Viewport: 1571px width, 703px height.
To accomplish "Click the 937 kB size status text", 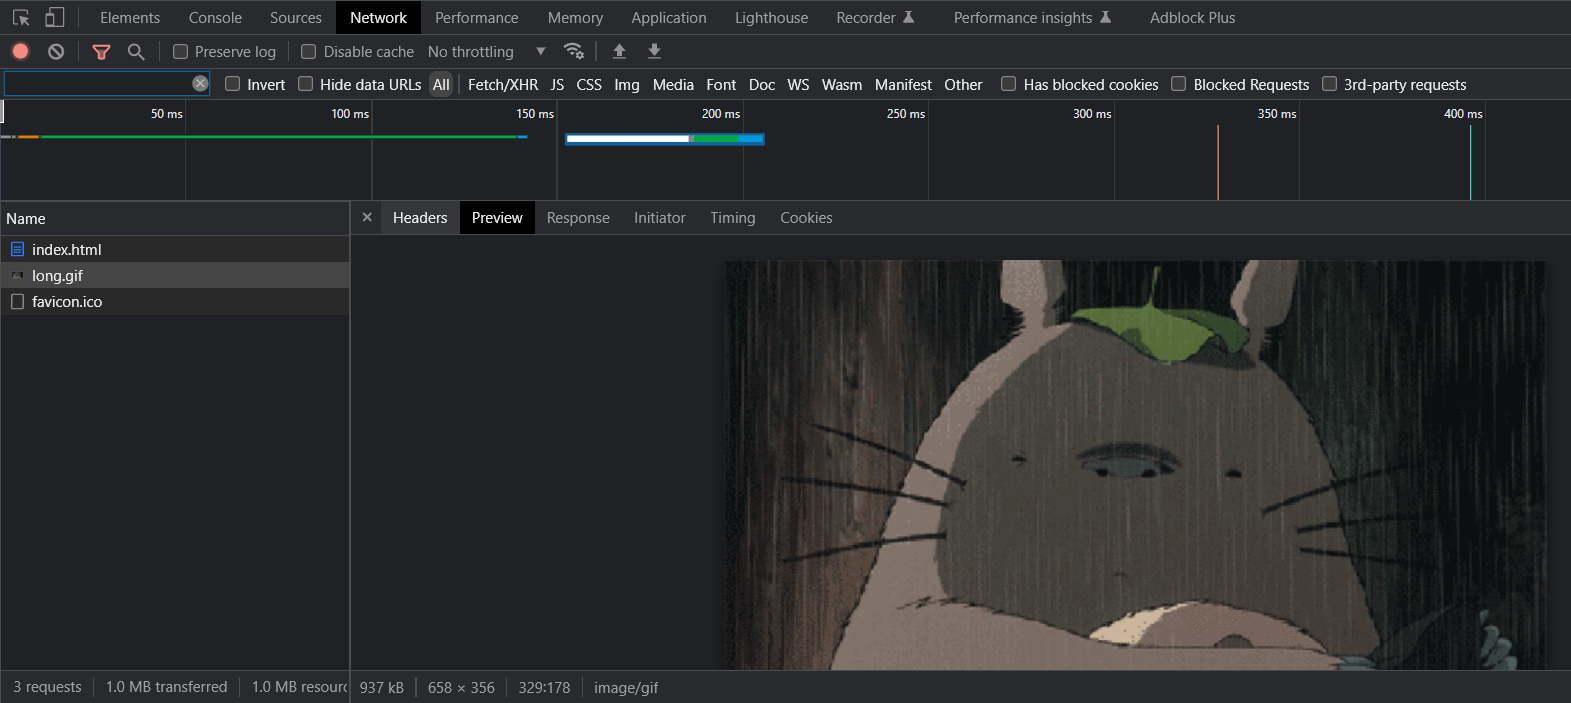I will tap(382, 687).
